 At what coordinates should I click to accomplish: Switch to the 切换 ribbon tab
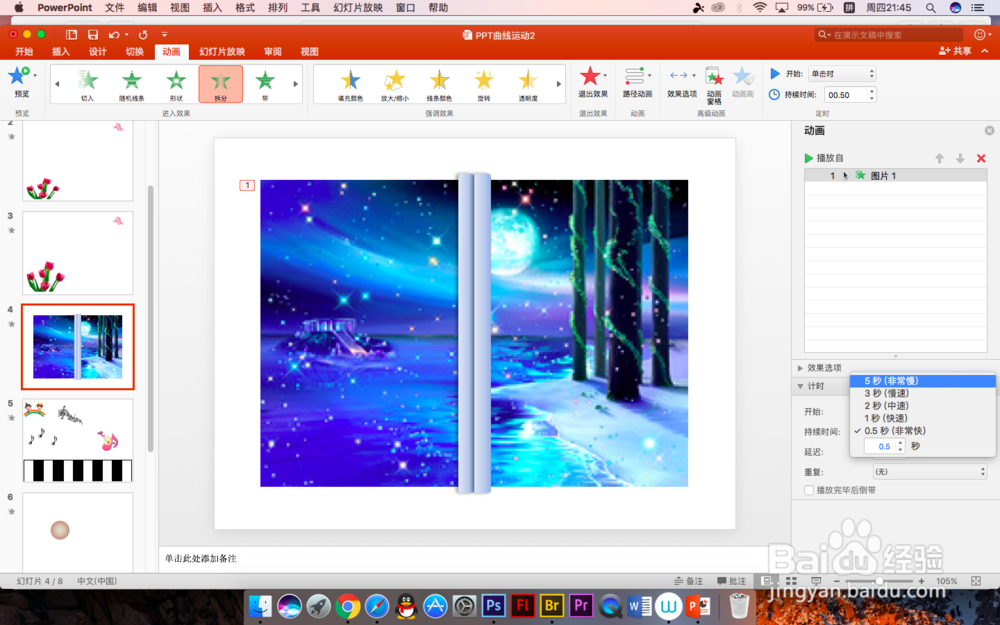click(x=135, y=52)
